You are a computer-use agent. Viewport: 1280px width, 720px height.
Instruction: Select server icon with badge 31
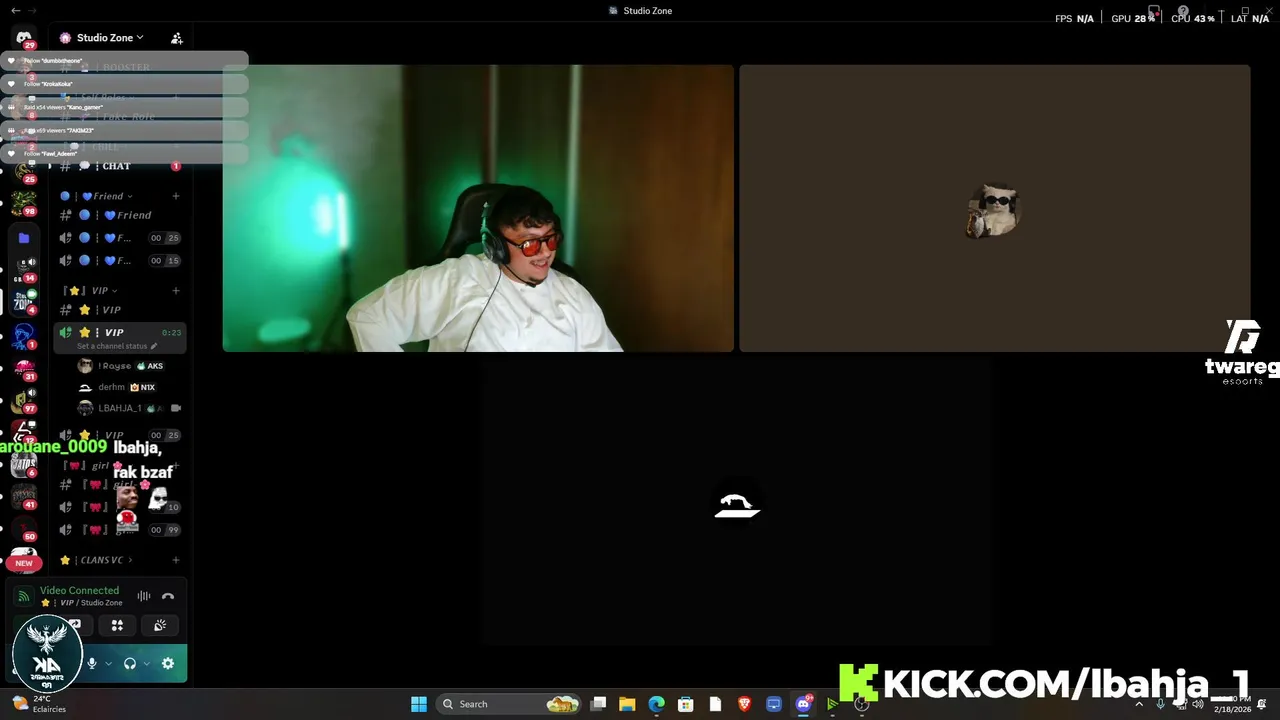click(x=24, y=368)
